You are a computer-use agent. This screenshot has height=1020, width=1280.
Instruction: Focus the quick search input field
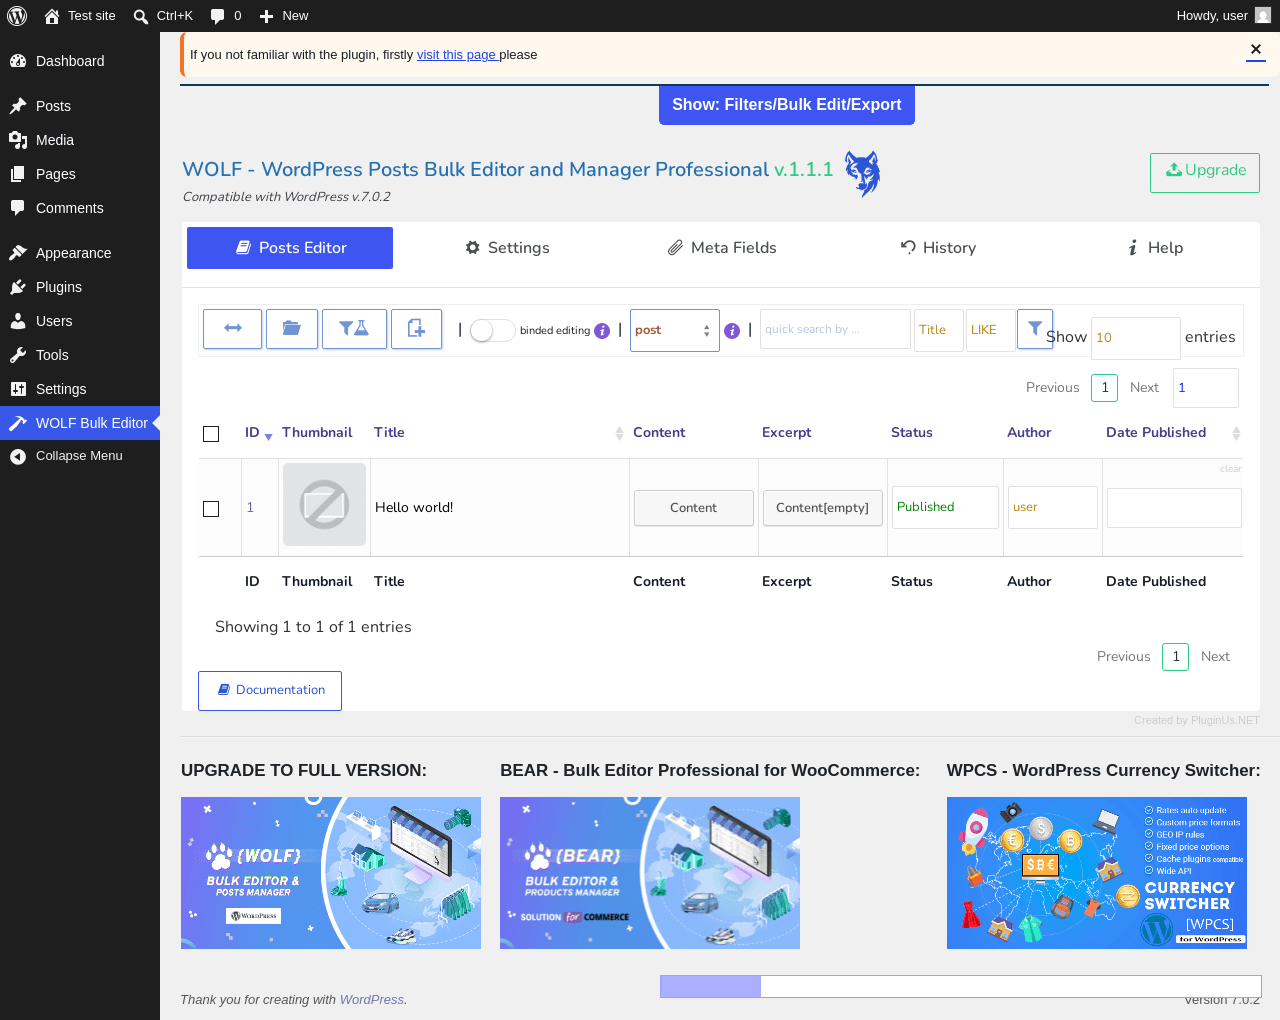(x=835, y=329)
